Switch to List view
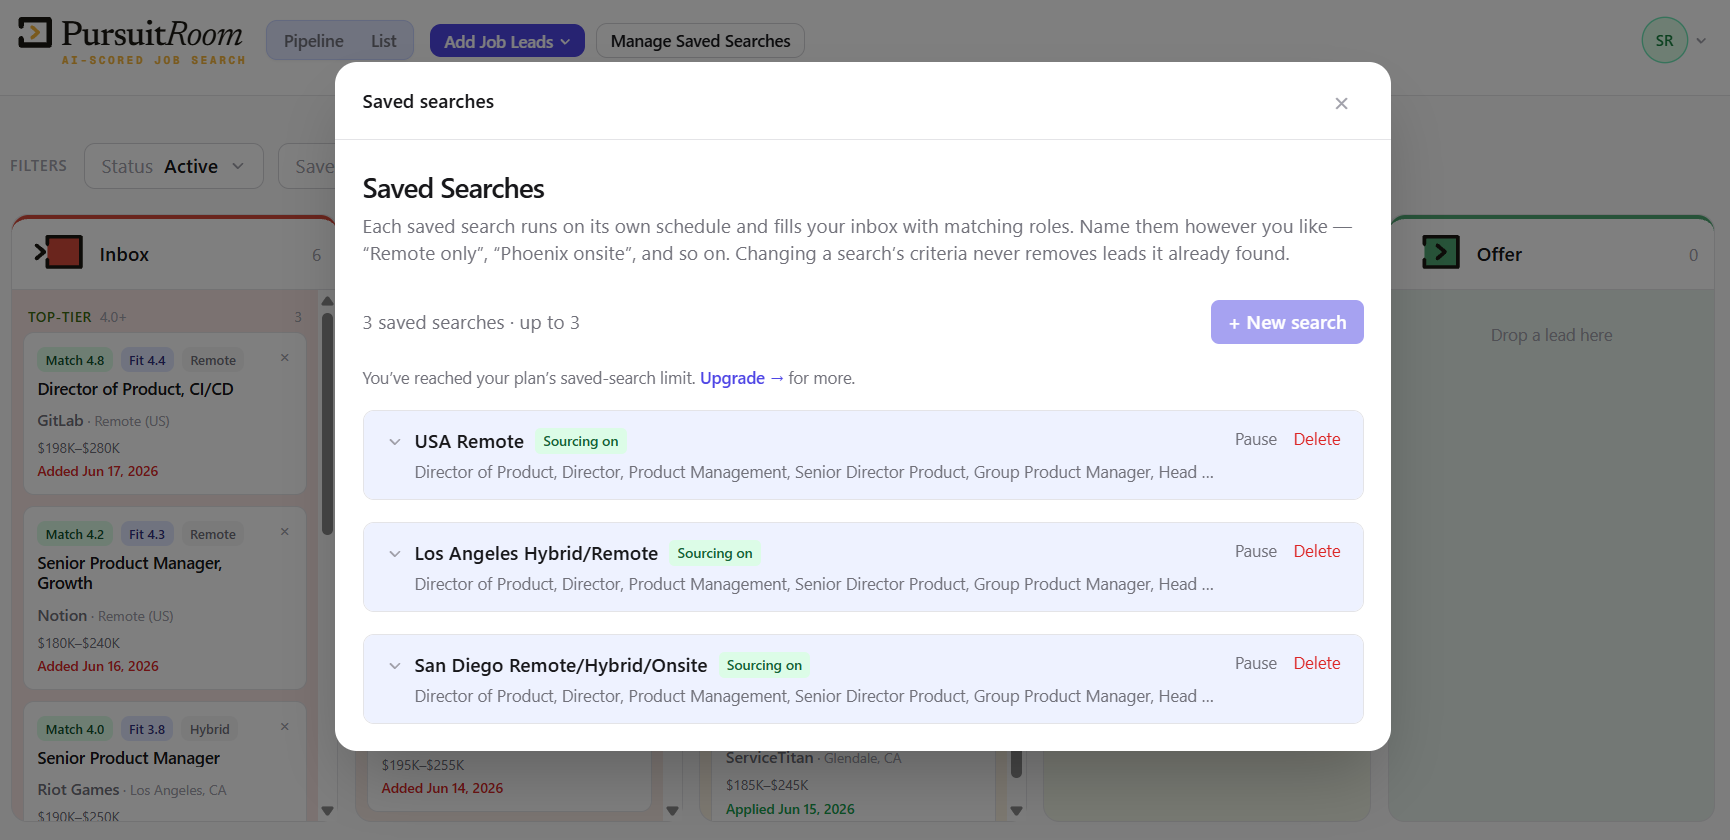This screenshot has width=1730, height=840. [x=384, y=41]
